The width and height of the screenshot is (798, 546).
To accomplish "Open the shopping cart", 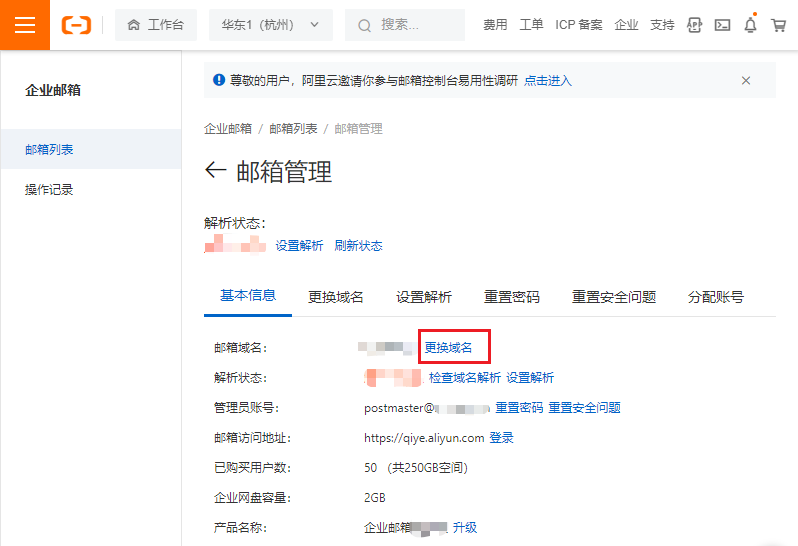I will pos(778,25).
